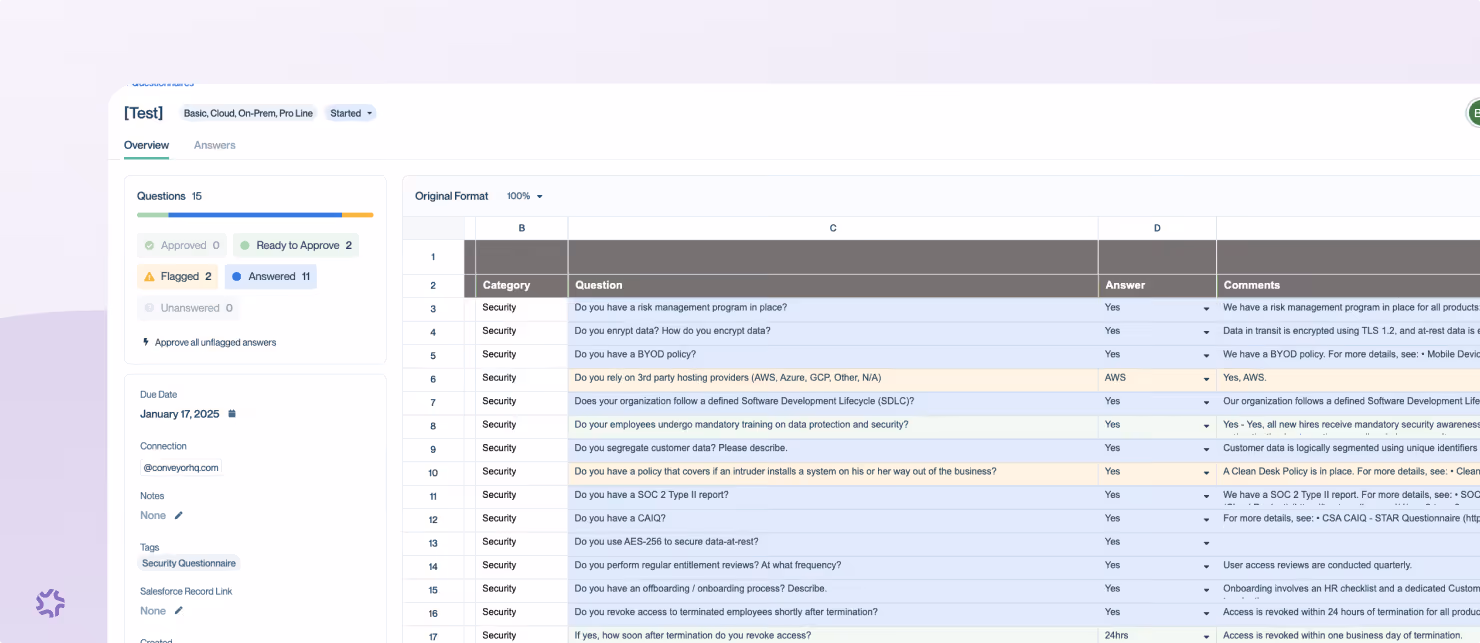Click the questions progress bar
This screenshot has width=1480, height=643.
(x=255, y=214)
